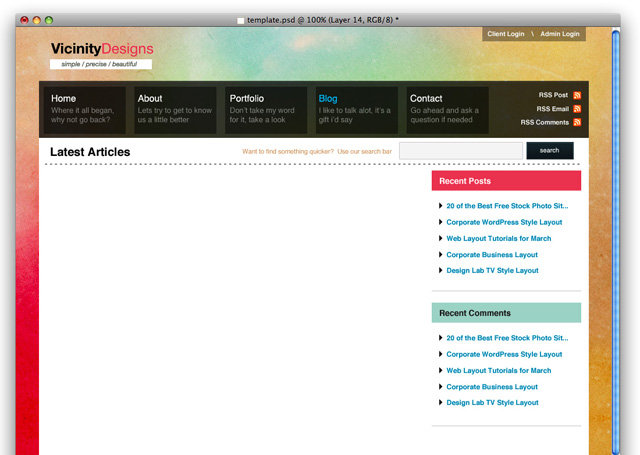Focus the search input field
The width and height of the screenshot is (640, 455).
tap(461, 151)
